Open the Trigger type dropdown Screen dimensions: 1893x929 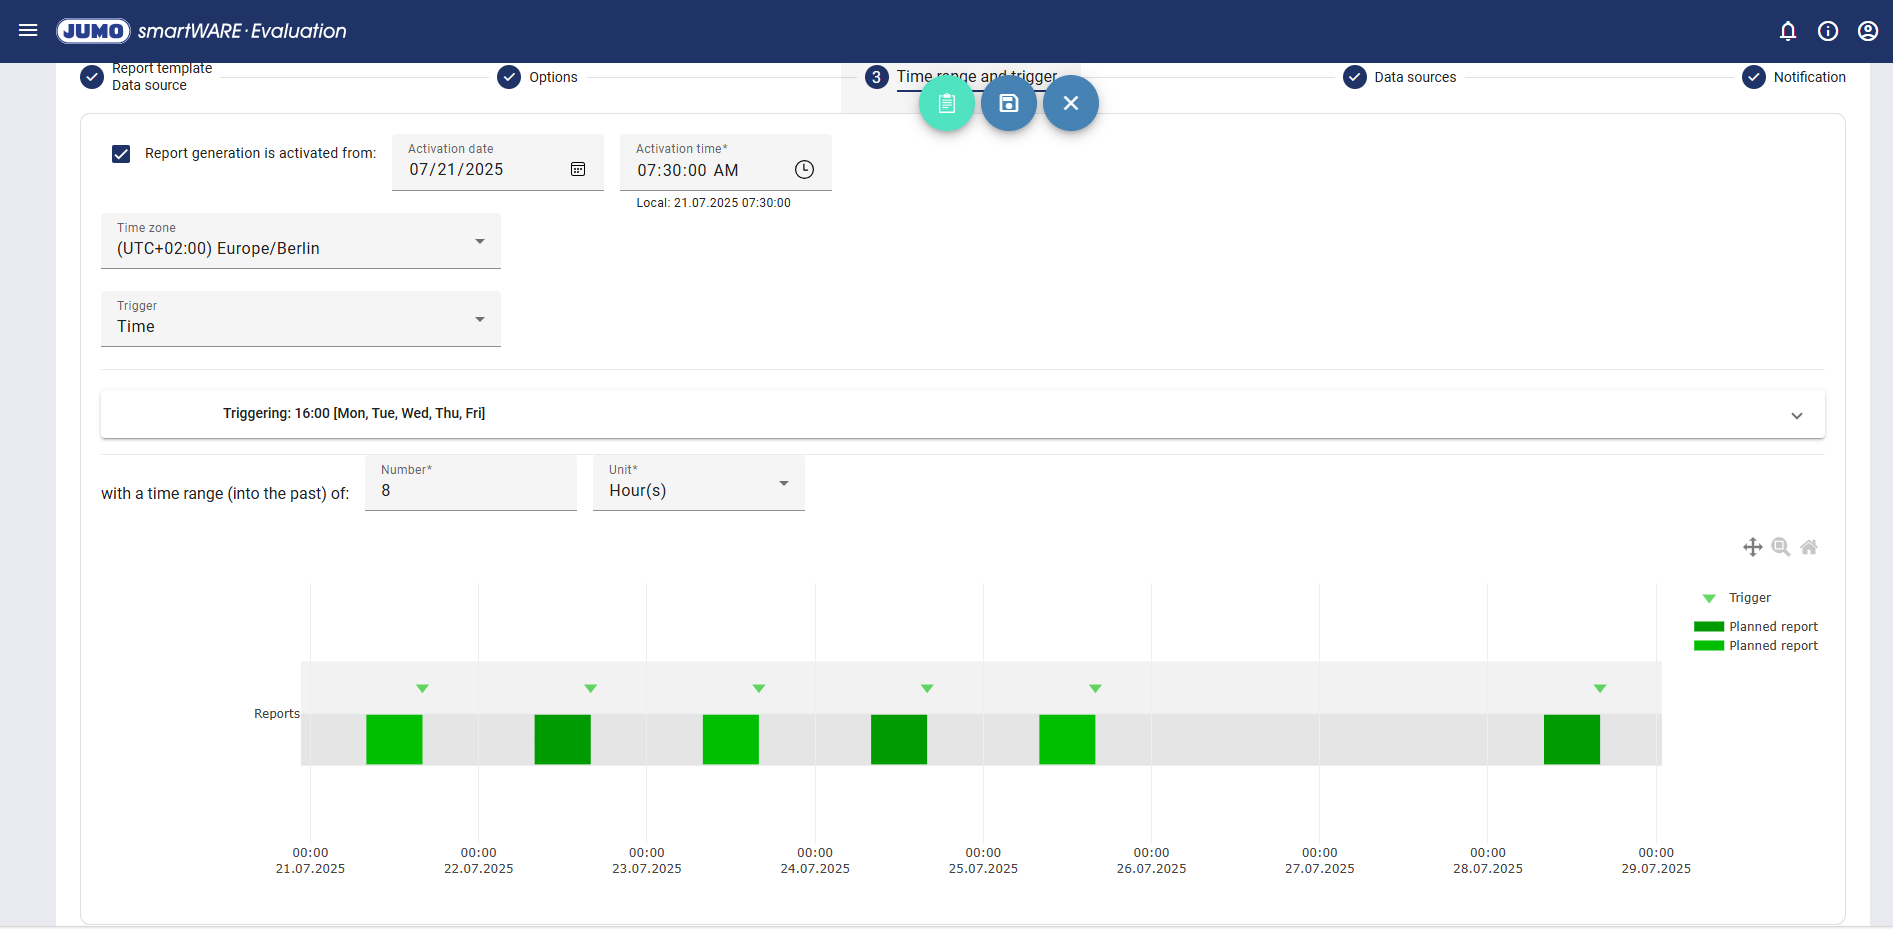[x=300, y=319]
